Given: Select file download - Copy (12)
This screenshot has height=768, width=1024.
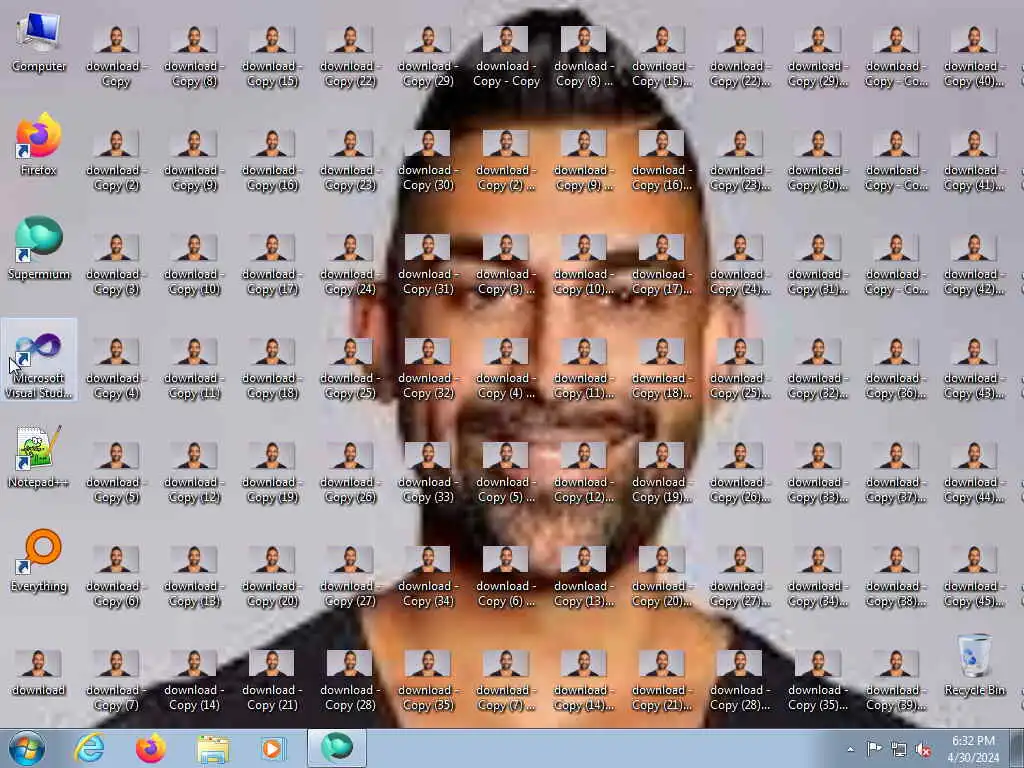Looking at the screenshot, I should [194, 473].
